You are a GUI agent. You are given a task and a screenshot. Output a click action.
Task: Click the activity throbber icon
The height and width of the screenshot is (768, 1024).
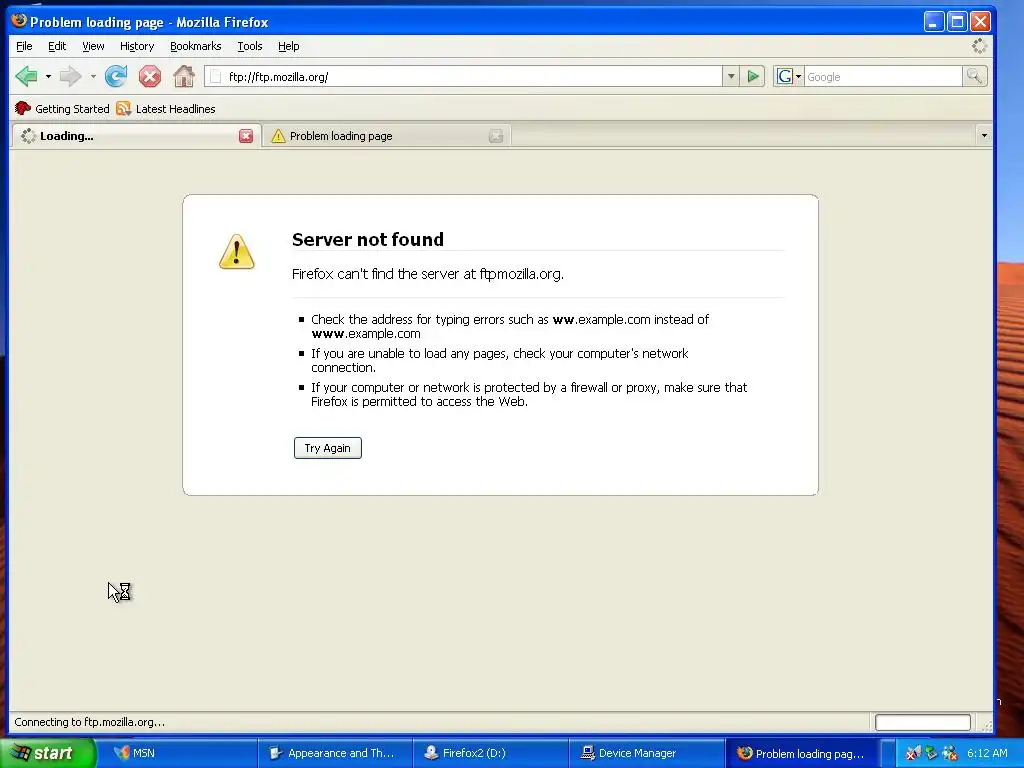tap(979, 46)
